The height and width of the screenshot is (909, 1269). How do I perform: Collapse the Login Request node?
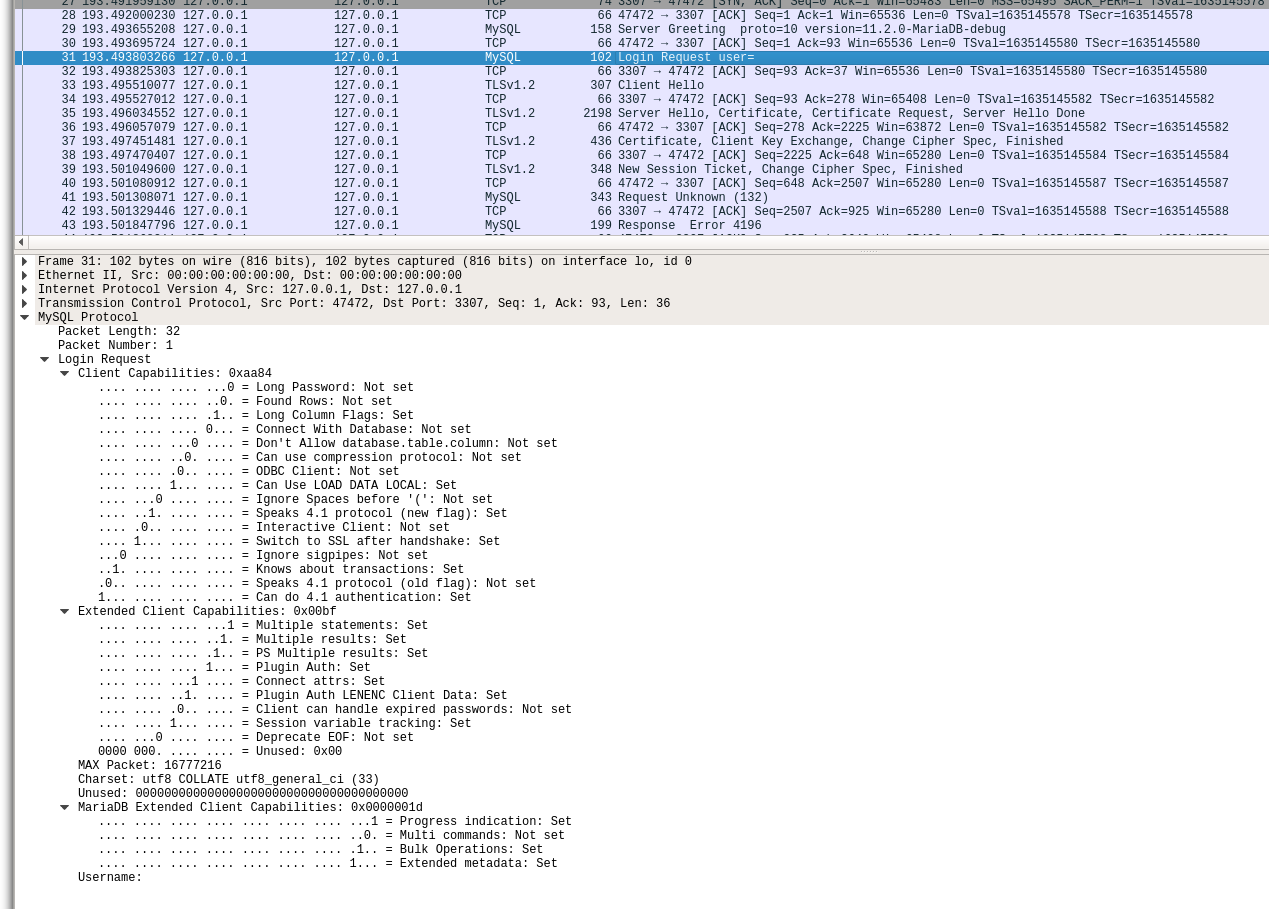coord(44,360)
